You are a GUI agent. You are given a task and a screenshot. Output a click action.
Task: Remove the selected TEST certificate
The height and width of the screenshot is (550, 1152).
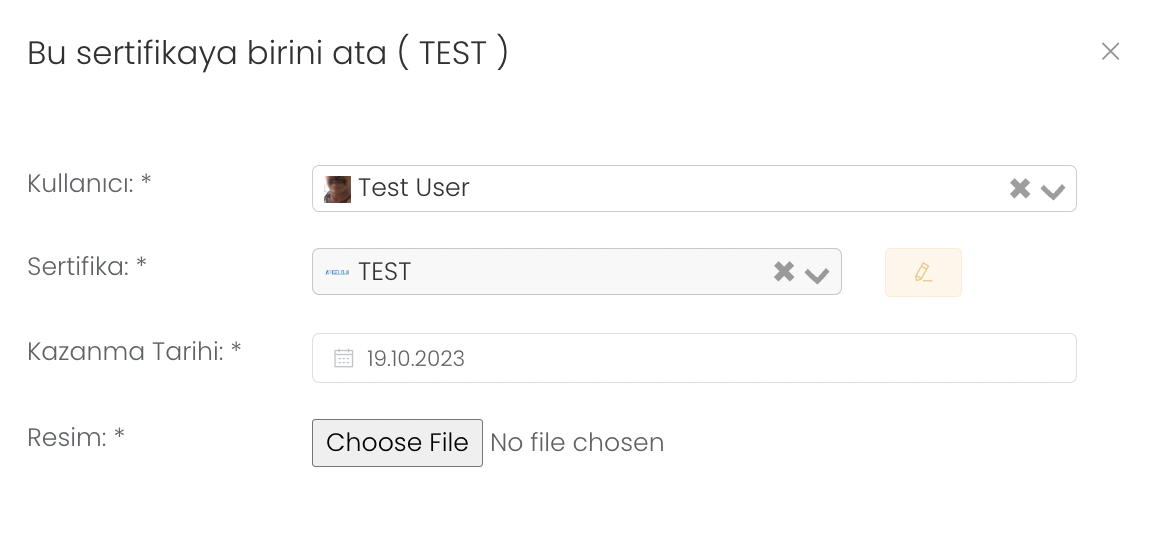coord(784,271)
